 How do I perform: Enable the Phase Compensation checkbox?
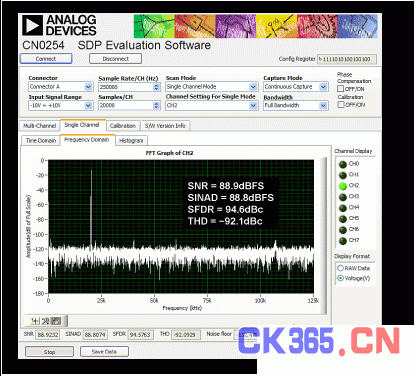340,89
